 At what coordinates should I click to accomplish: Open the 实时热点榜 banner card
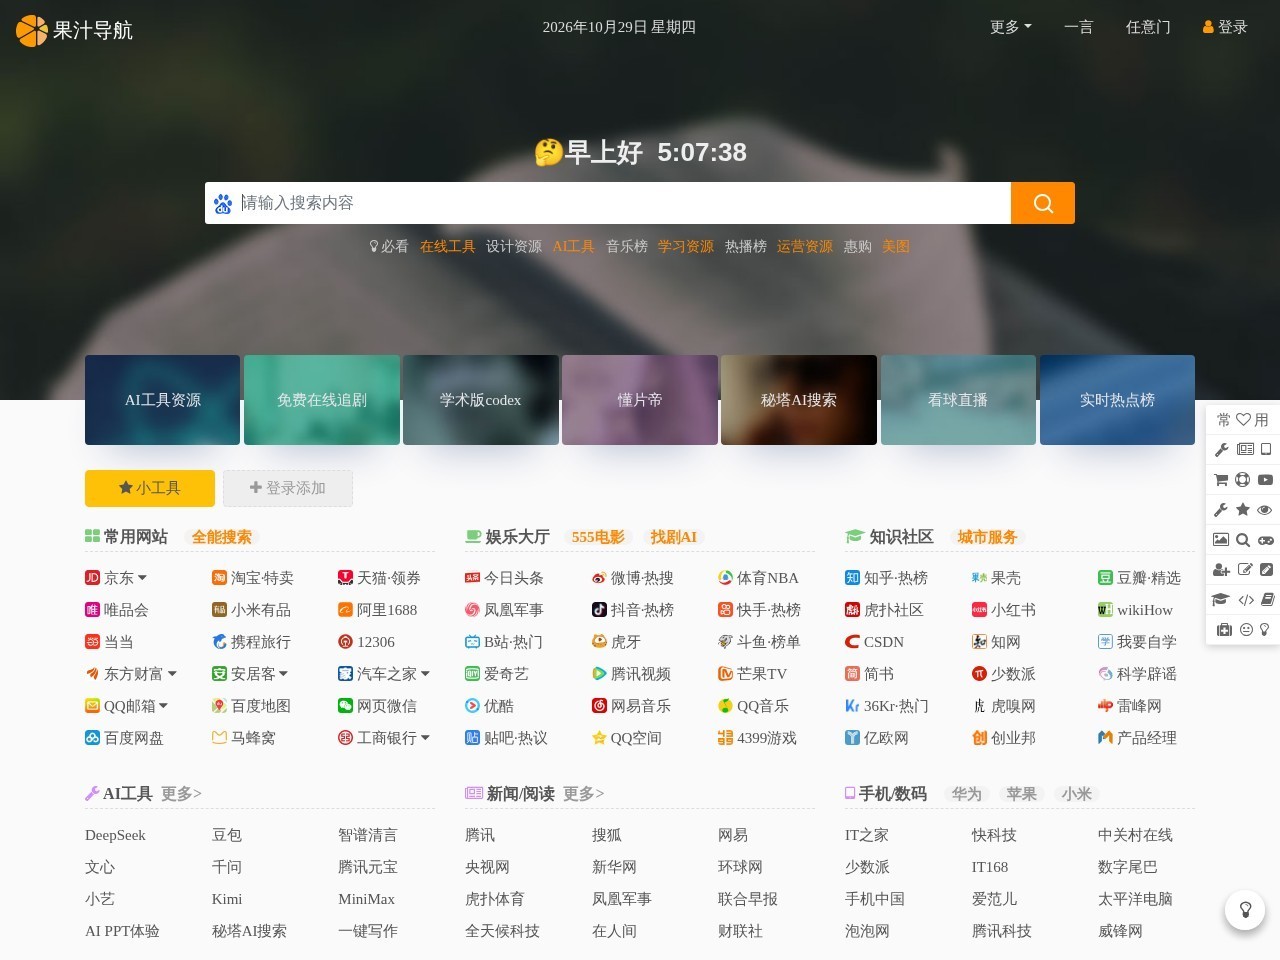tap(1117, 400)
